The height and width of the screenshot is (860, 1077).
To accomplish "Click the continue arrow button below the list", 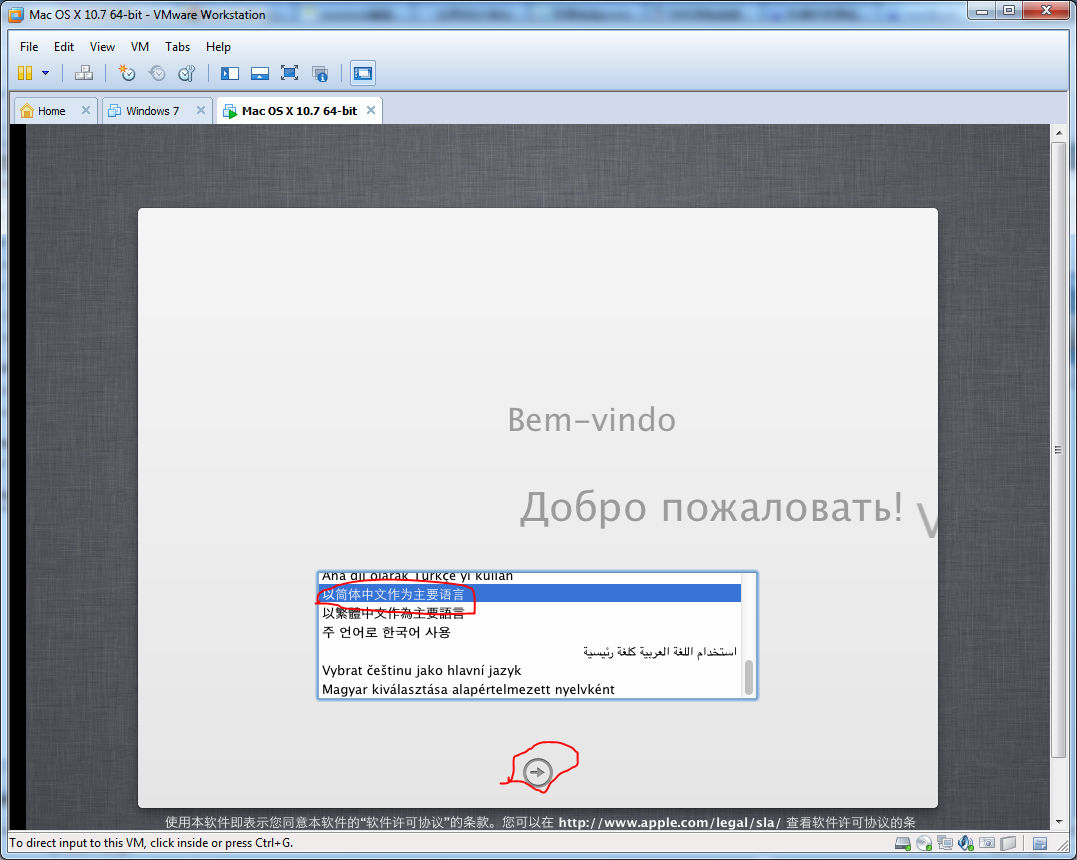I will tap(537, 772).
